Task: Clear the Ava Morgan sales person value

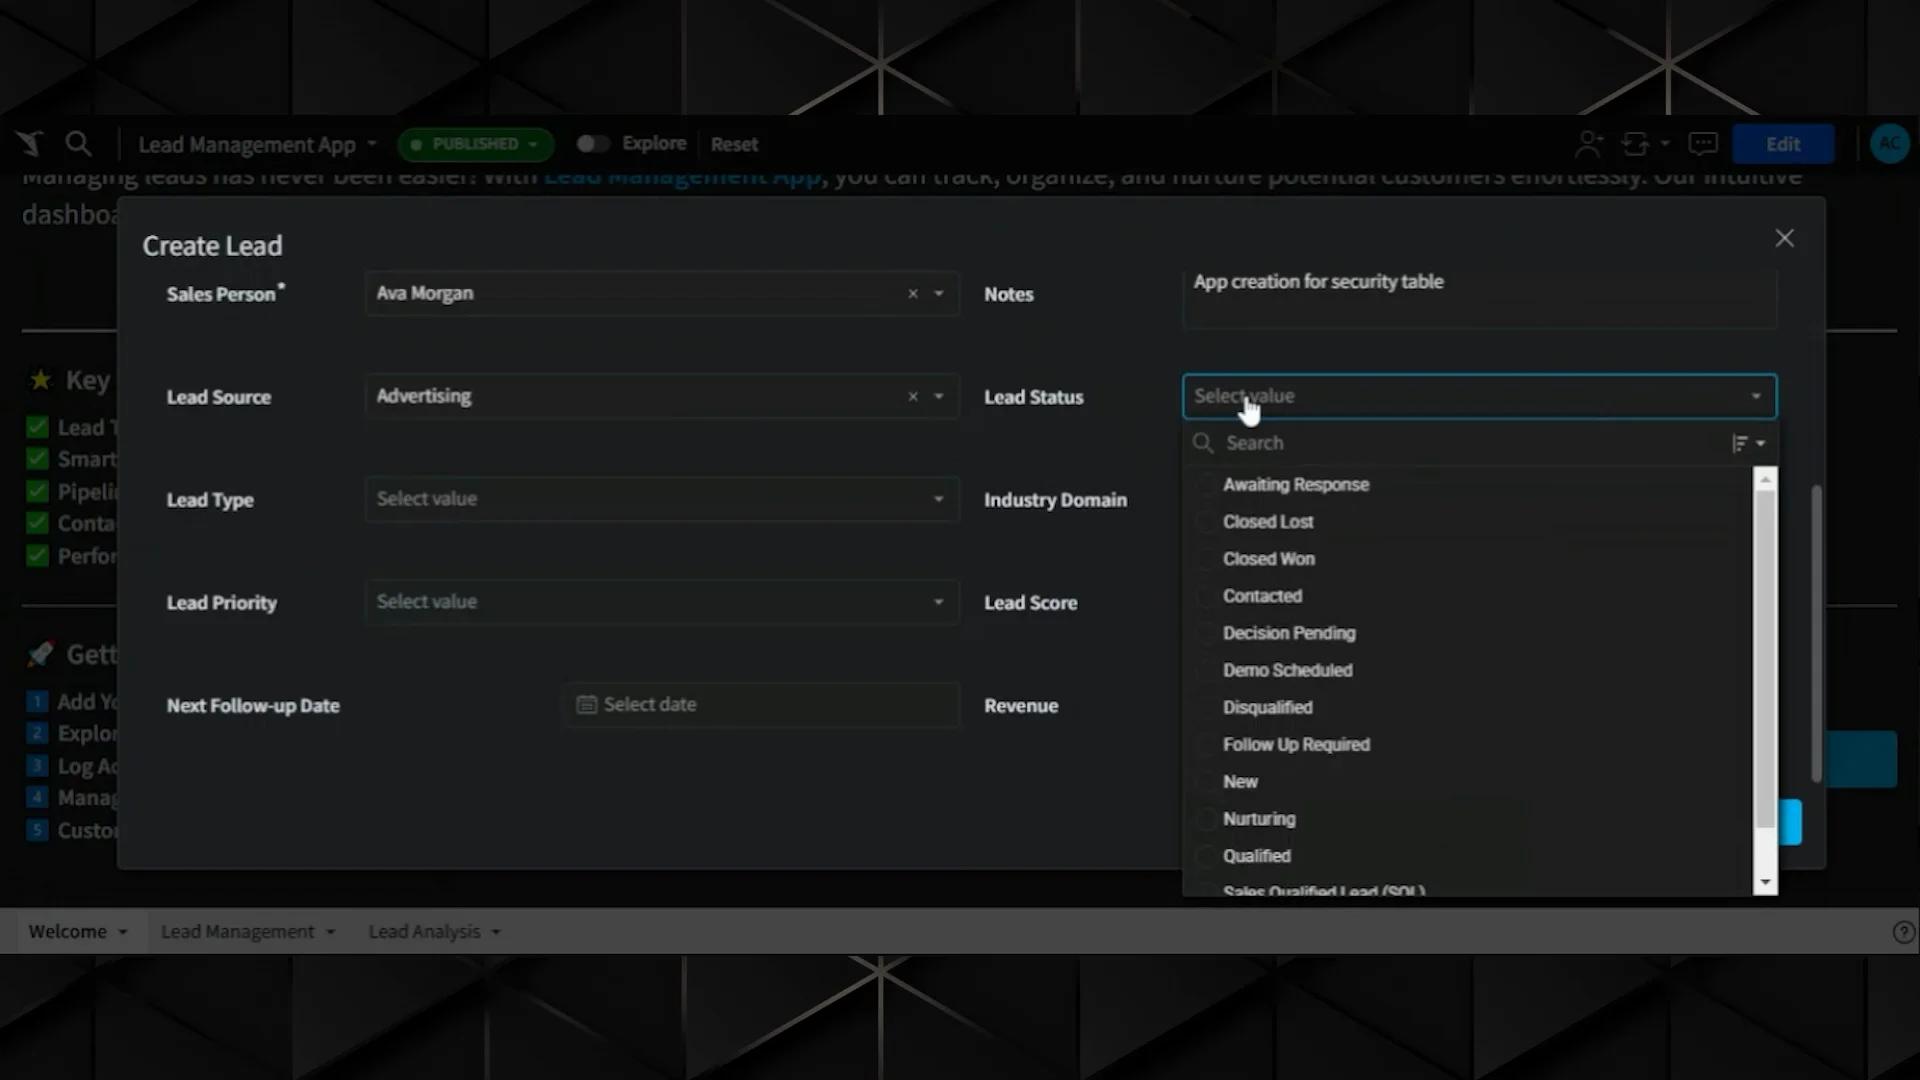Action: click(x=913, y=294)
